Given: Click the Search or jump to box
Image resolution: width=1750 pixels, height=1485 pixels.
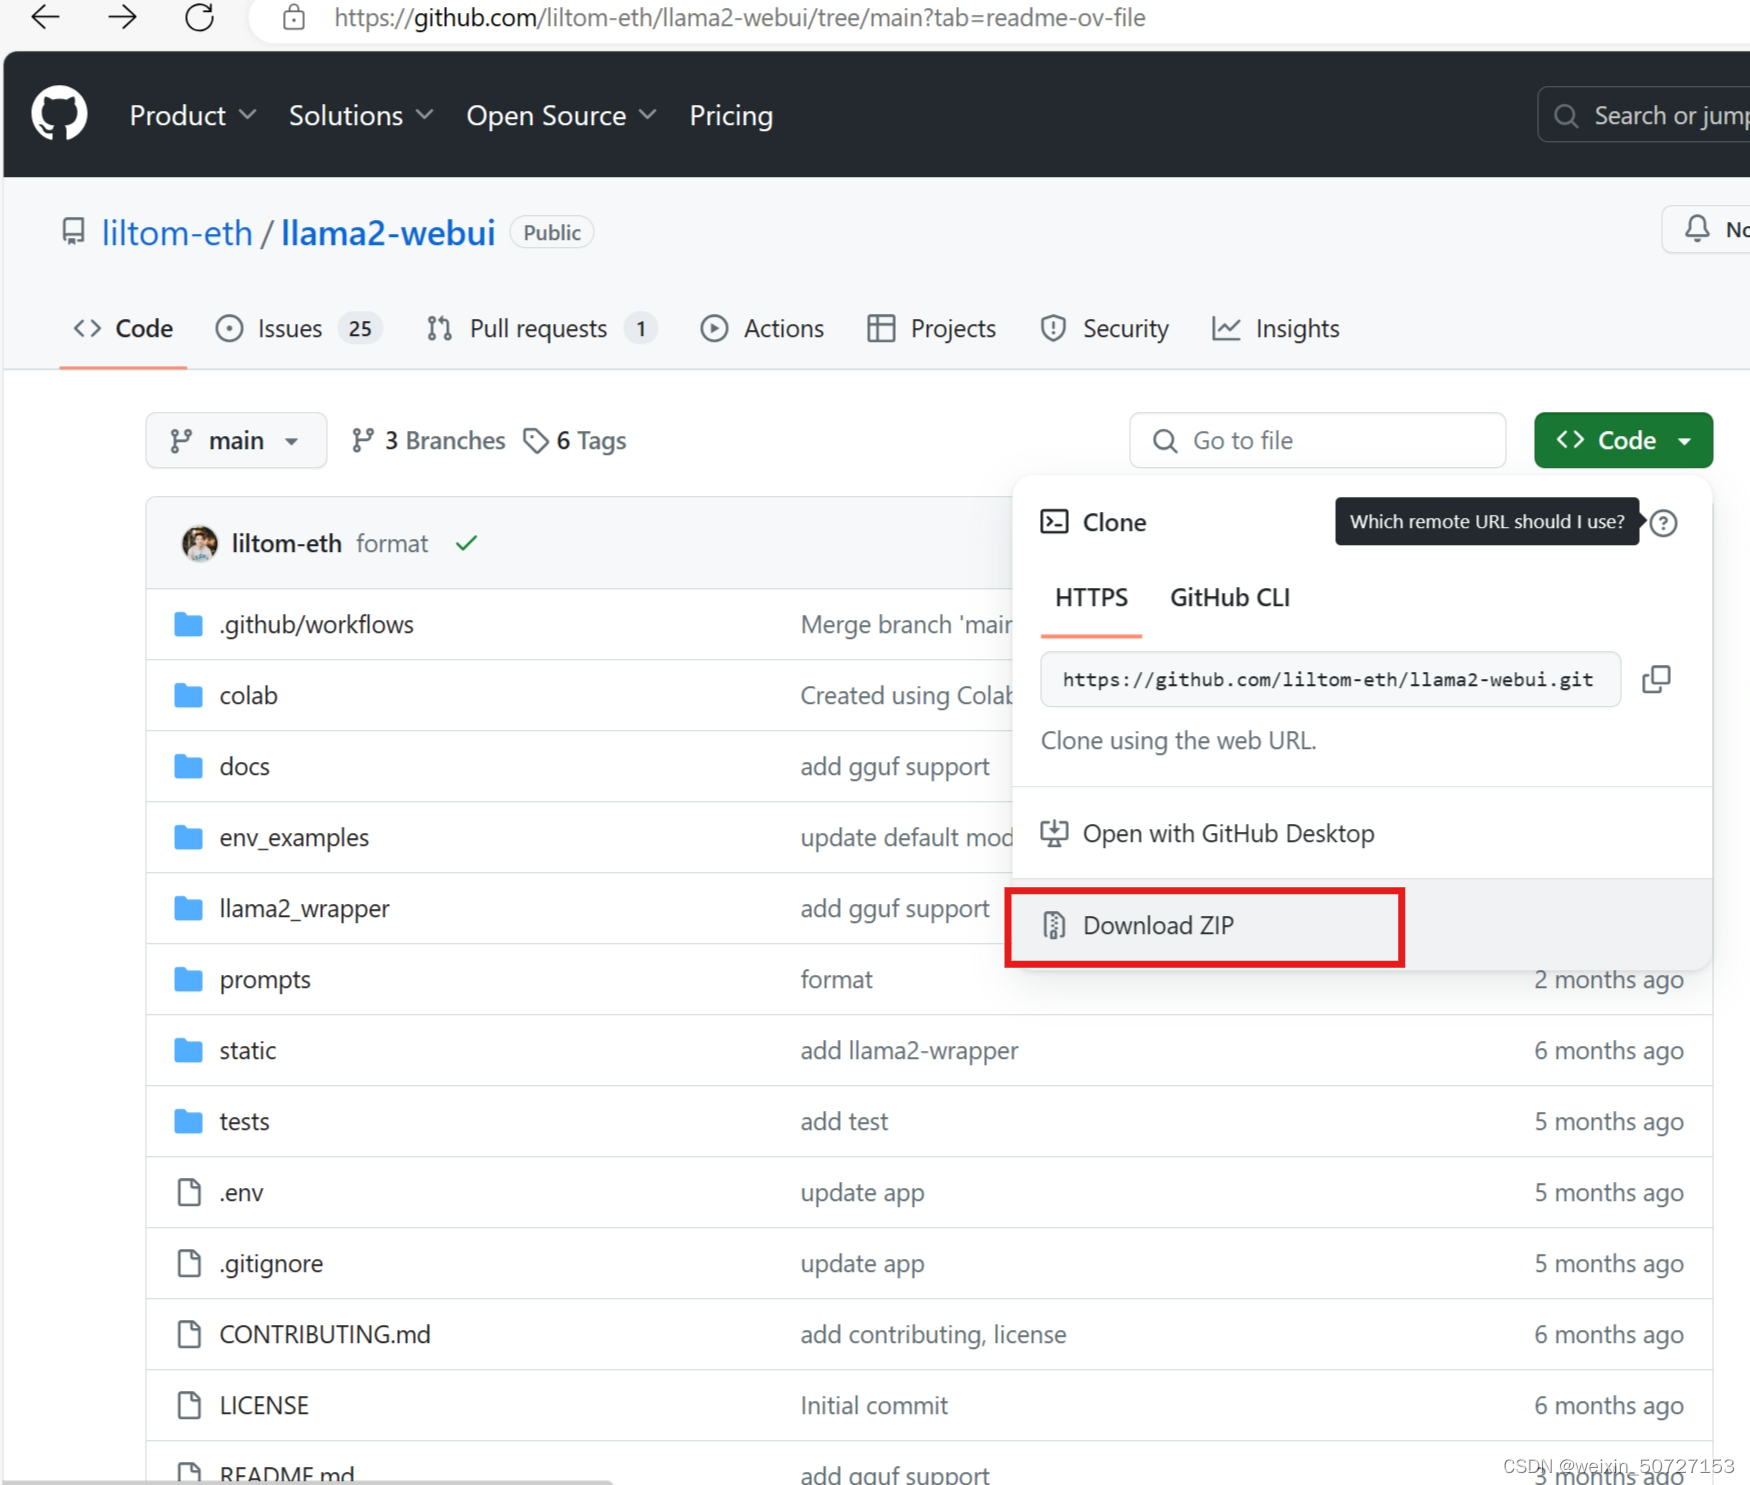Looking at the screenshot, I should pyautogui.click(x=1644, y=116).
